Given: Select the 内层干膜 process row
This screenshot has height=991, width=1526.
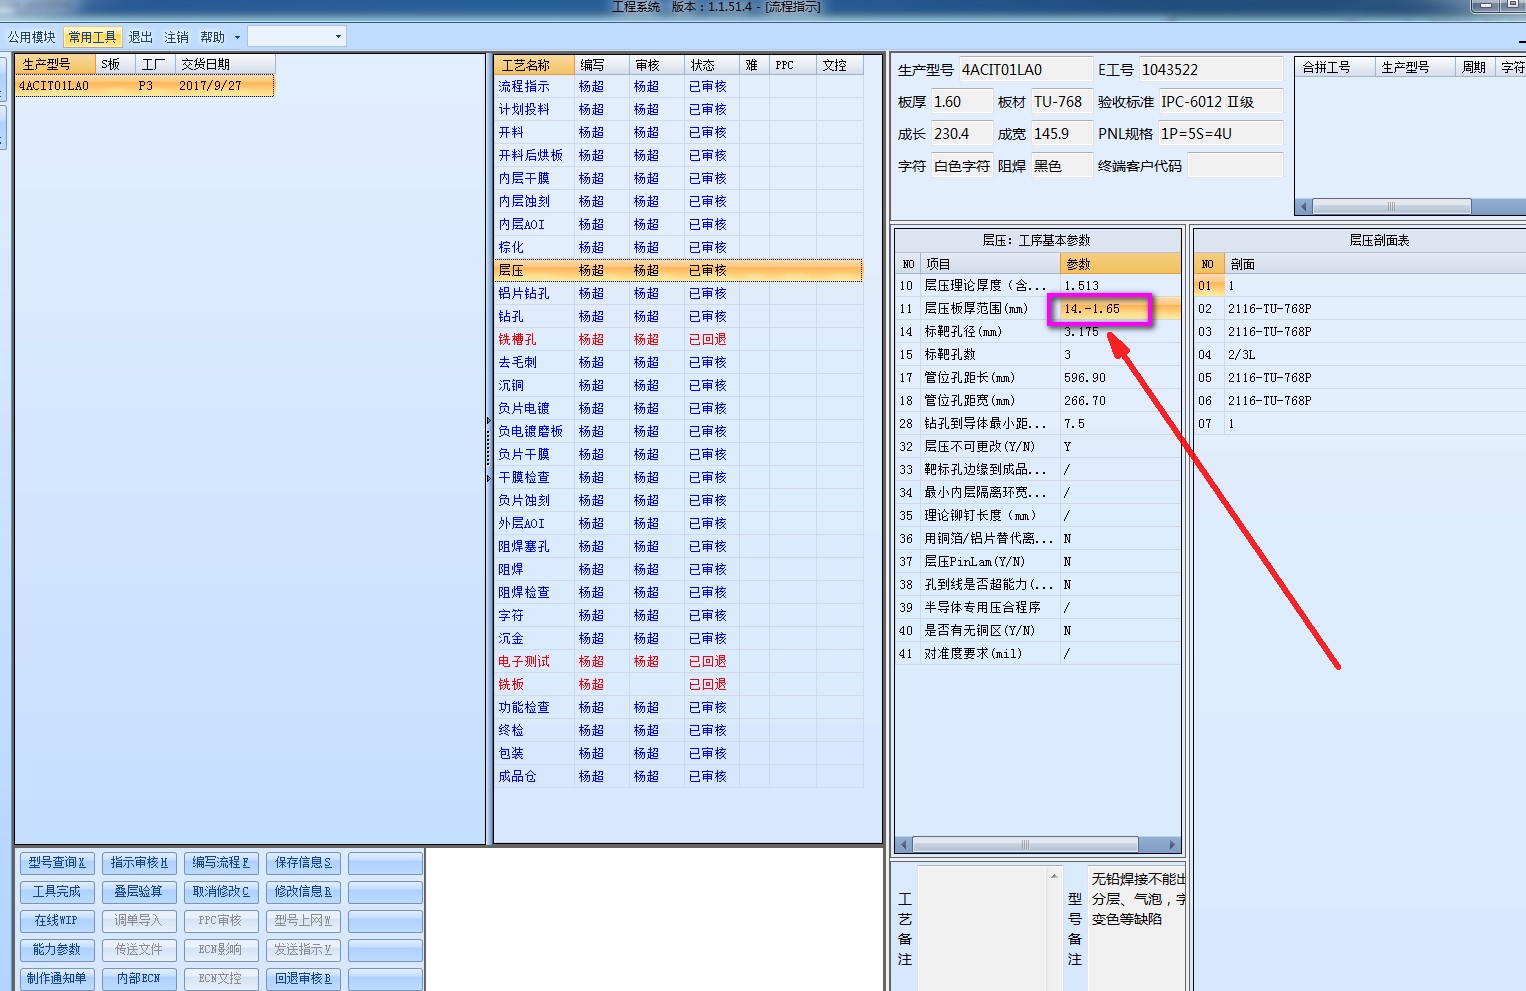Looking at the screenshot, I should (678, 179).
